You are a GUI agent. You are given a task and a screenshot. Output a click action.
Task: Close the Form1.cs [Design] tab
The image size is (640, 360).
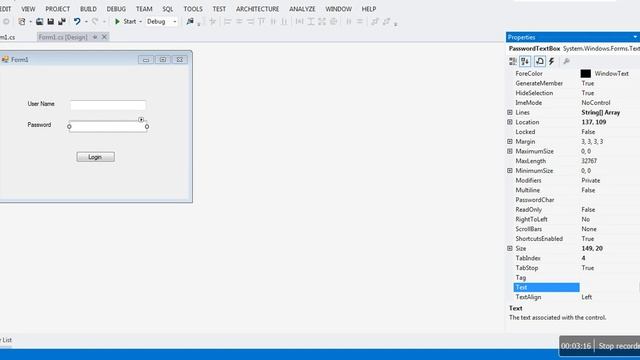[104, 37]
